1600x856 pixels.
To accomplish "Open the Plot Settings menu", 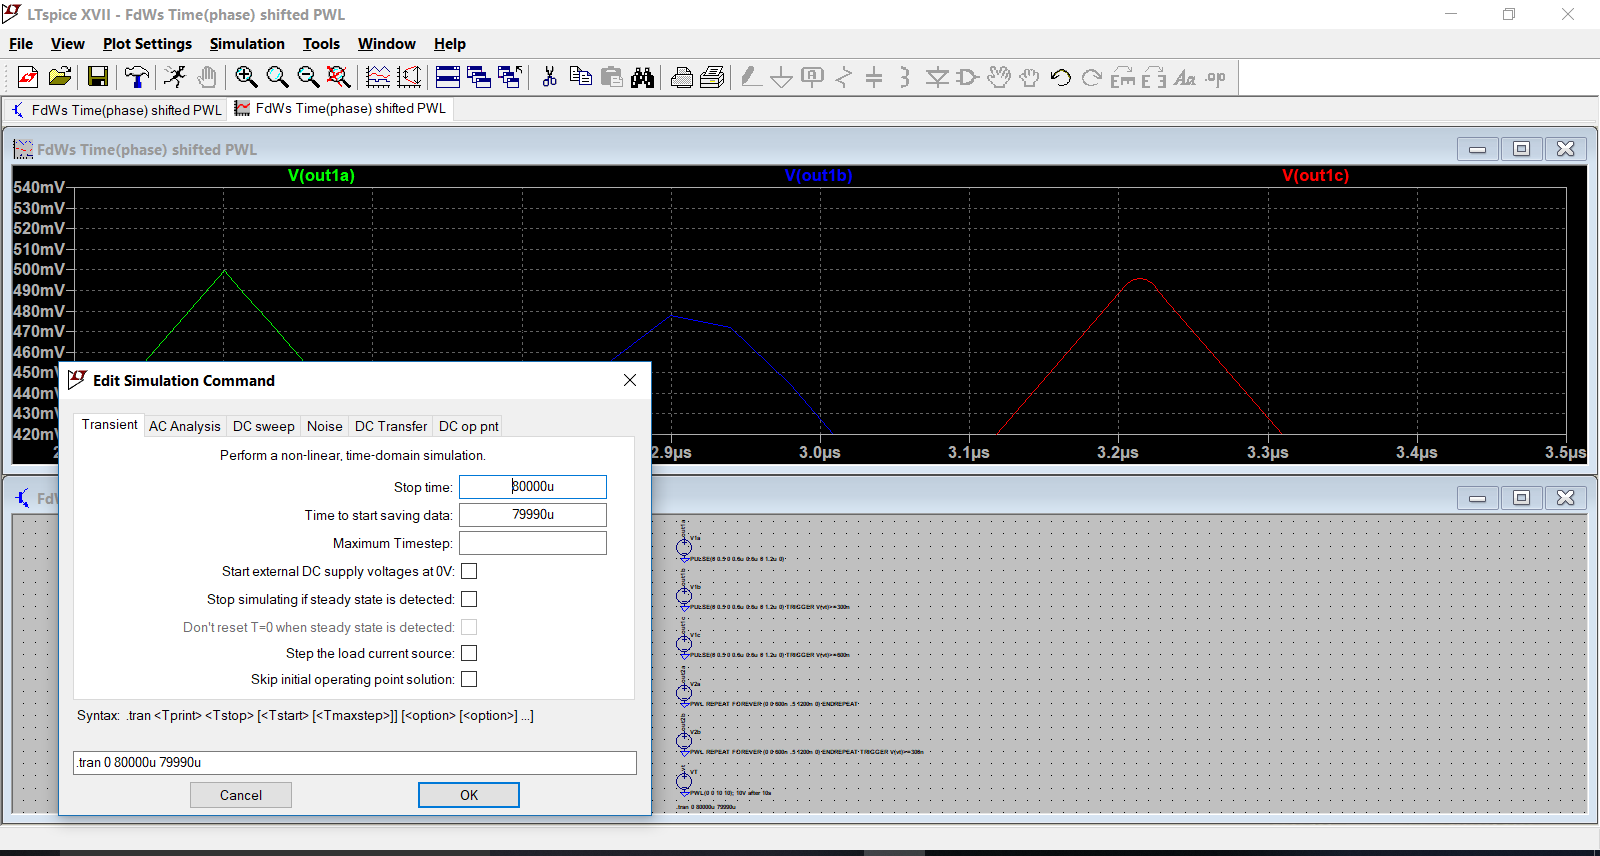I will click(x=147, y=44).
